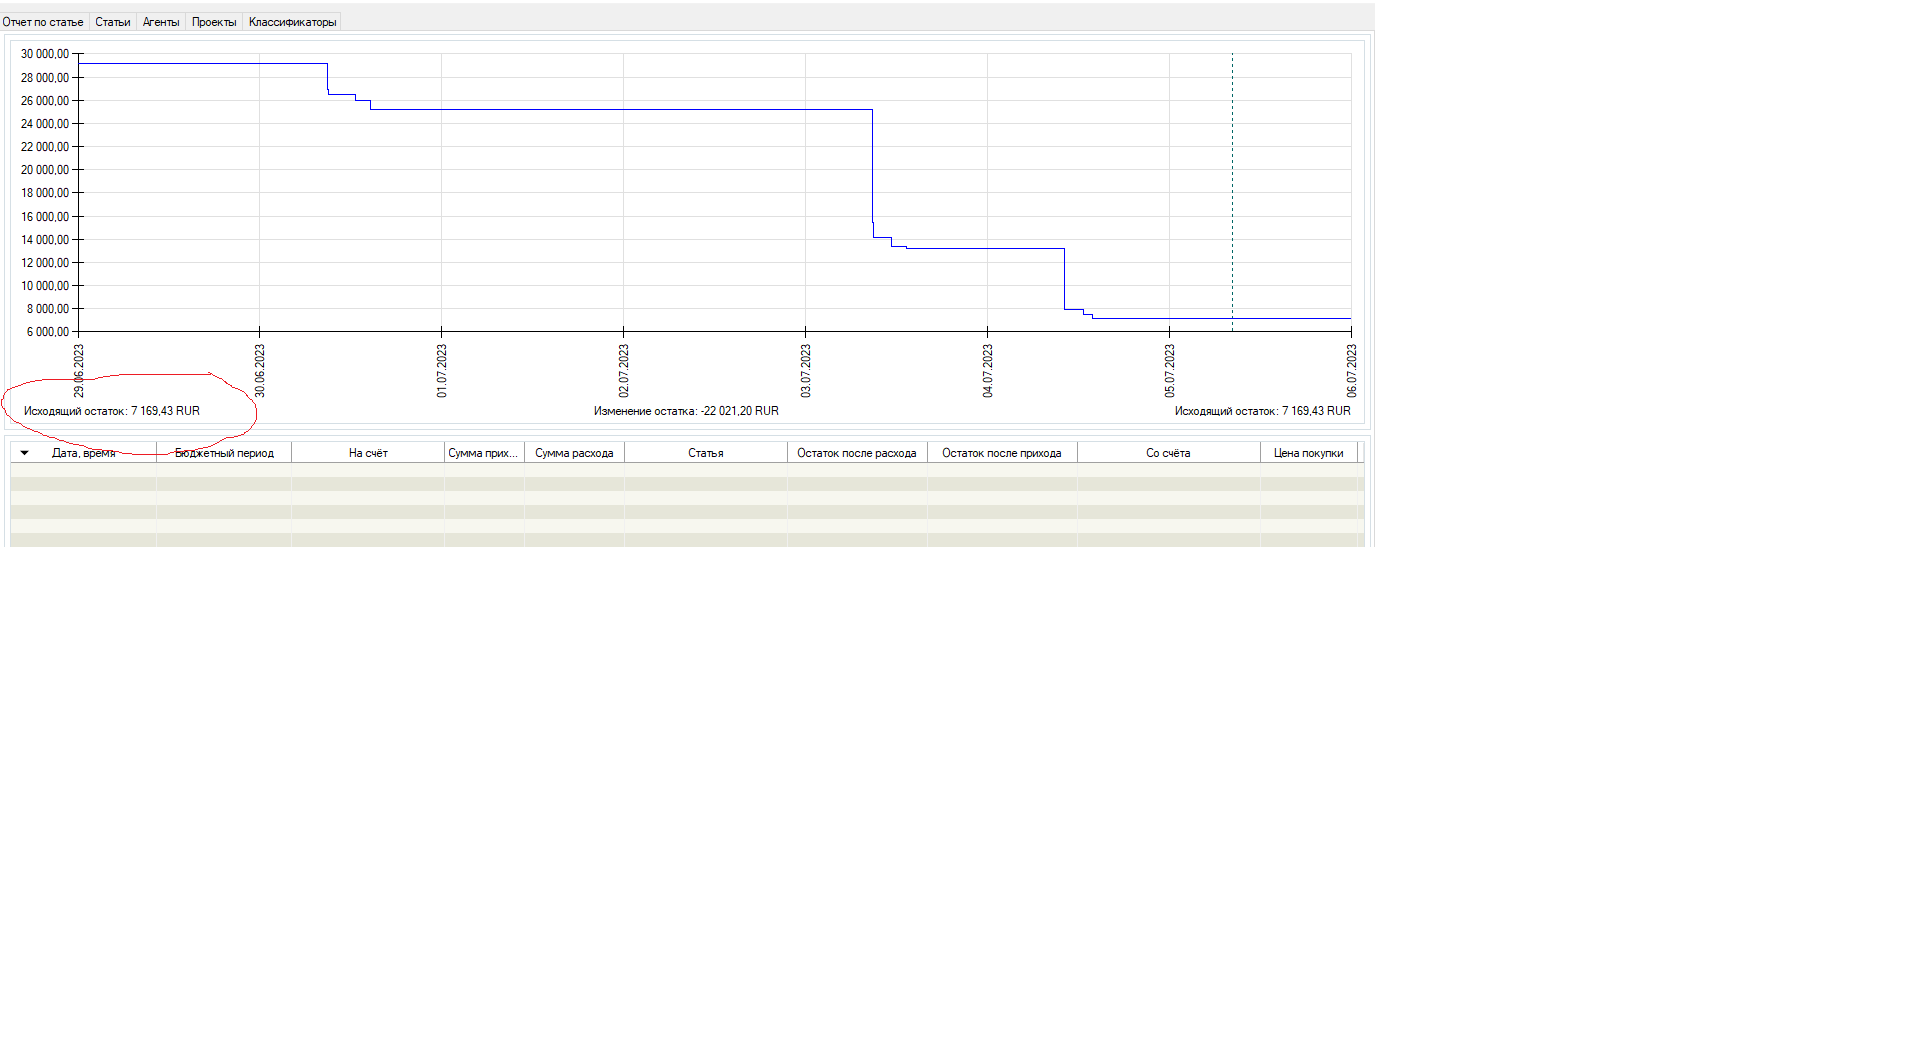
Task: Select the Статья column header
Action: pos(705,453)
